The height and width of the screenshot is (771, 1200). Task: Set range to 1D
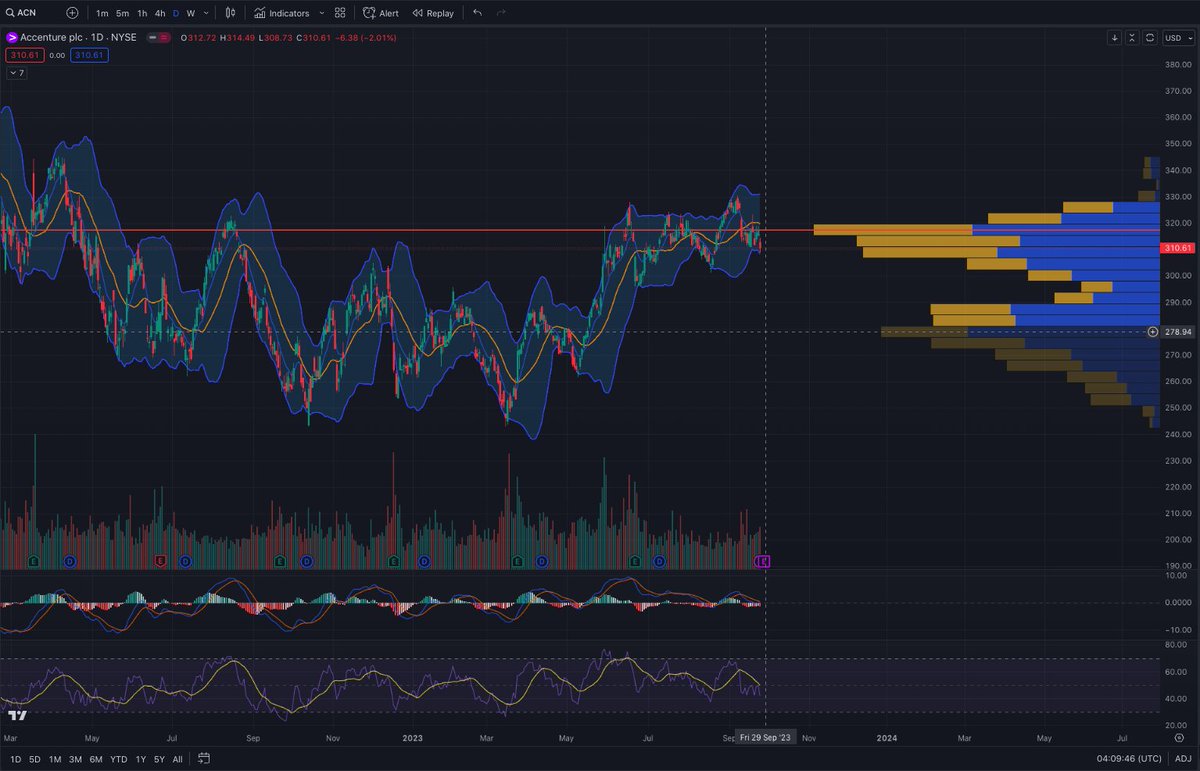15,758
